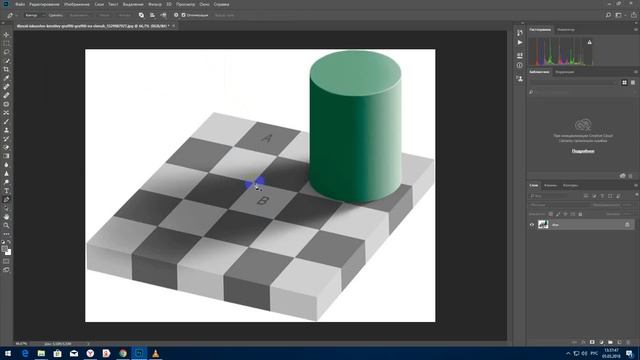Switch to the Каналы tab
The image size is (640, 360).
point(550,185)
